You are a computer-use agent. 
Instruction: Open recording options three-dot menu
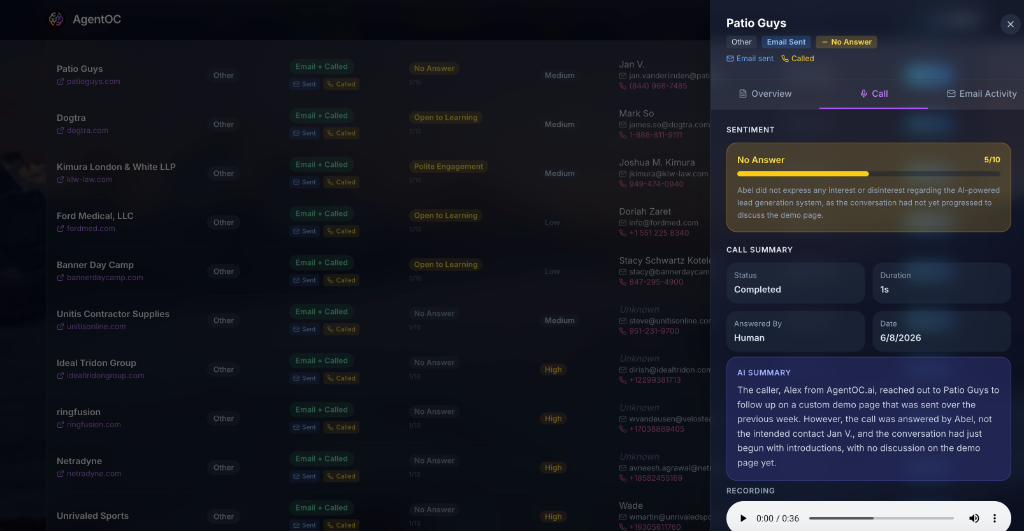pos(995,518)
